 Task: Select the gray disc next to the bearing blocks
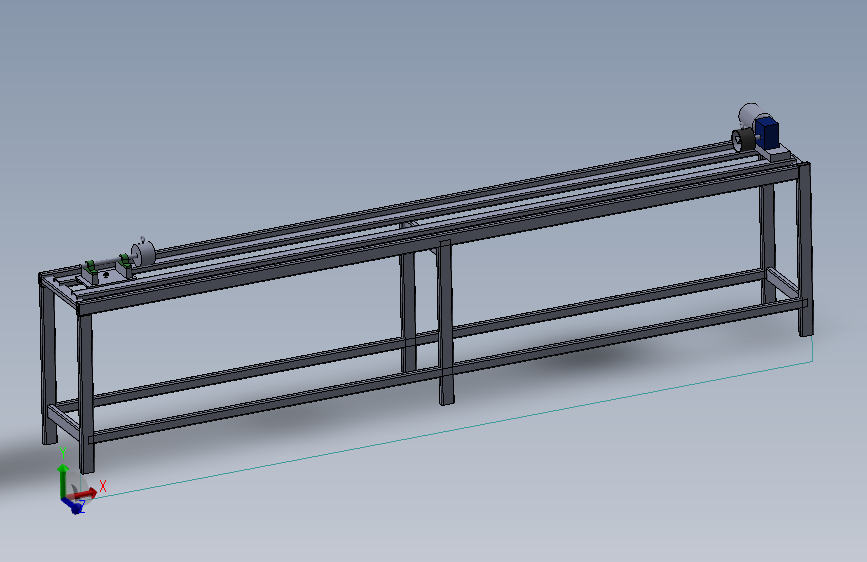pyautogui.click(x=144, y=253)
